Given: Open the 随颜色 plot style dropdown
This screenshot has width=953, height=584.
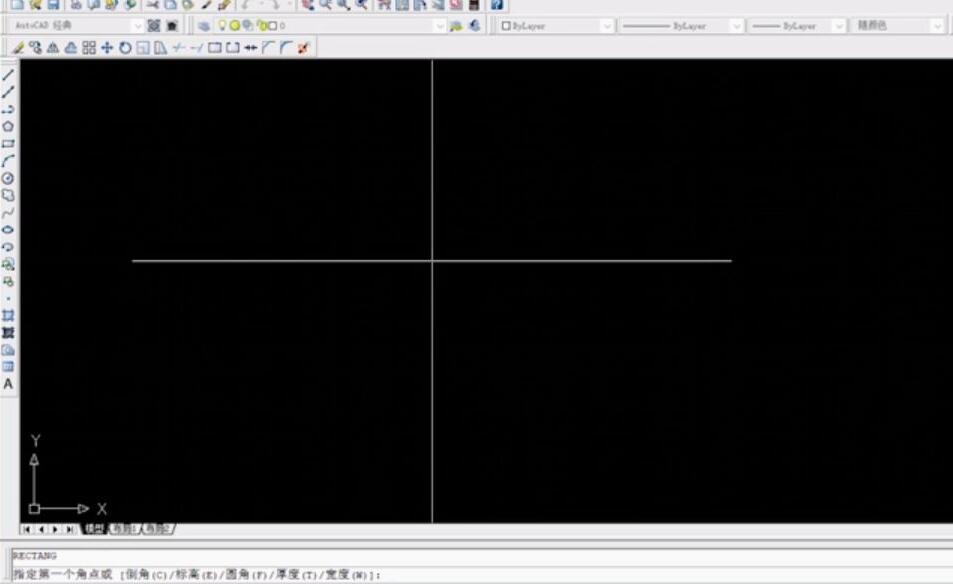Looking at the screenshot, I should click(937, 26).
